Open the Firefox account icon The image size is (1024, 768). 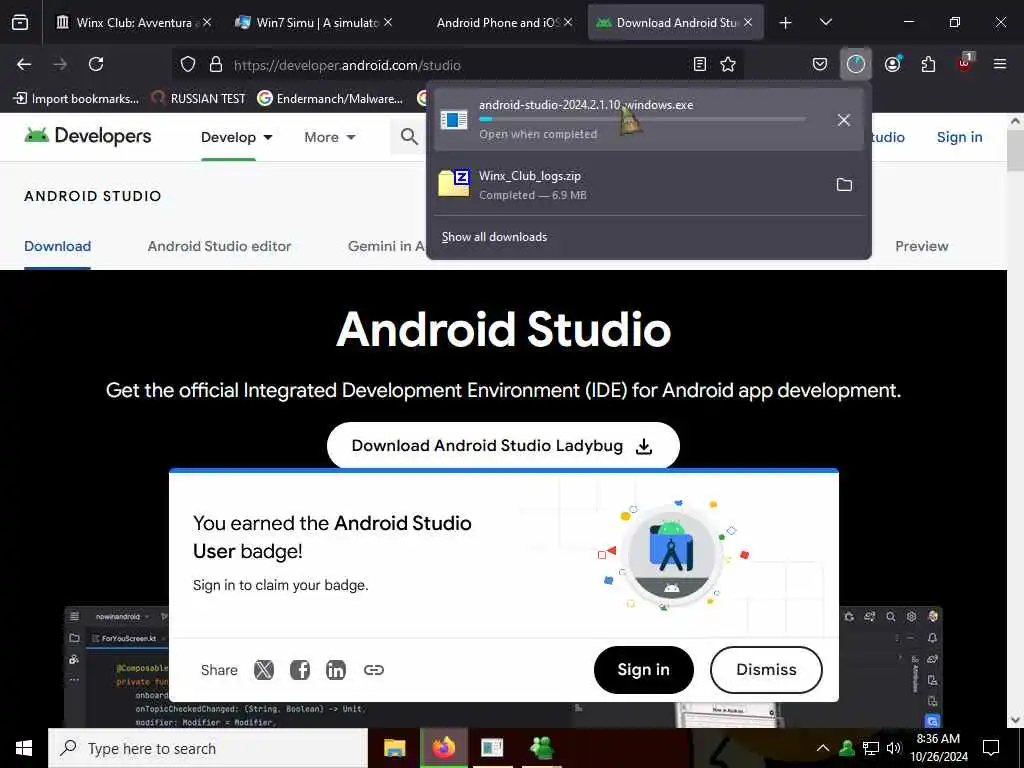[892, 64]
